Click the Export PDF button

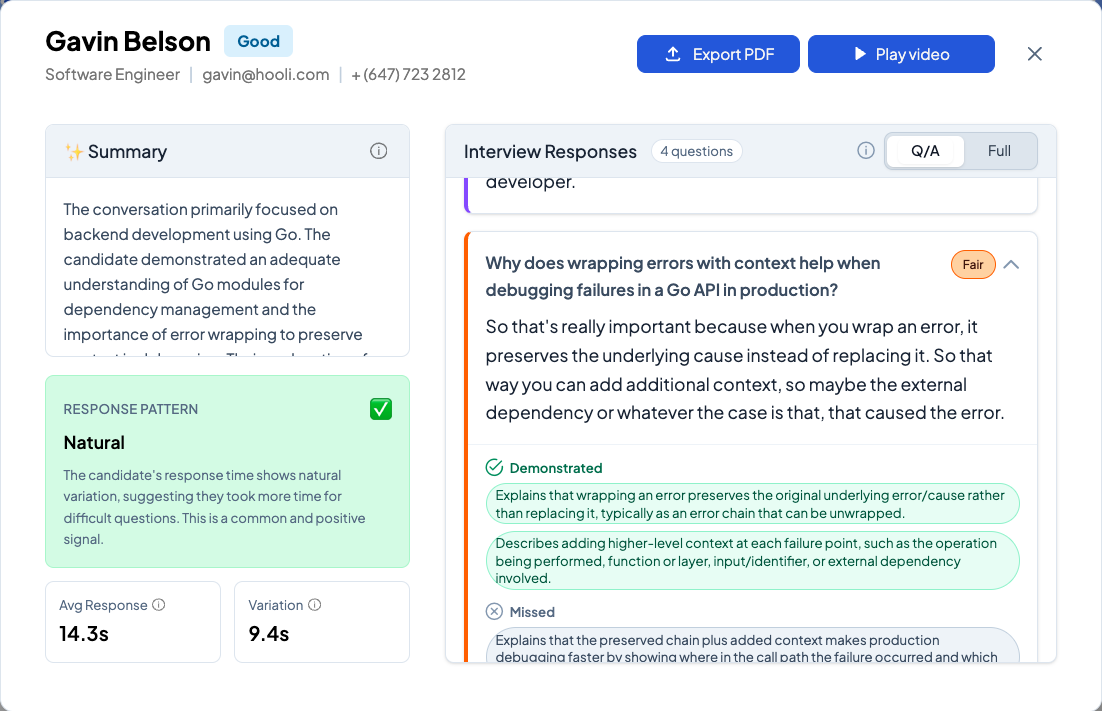coord(718,53)
